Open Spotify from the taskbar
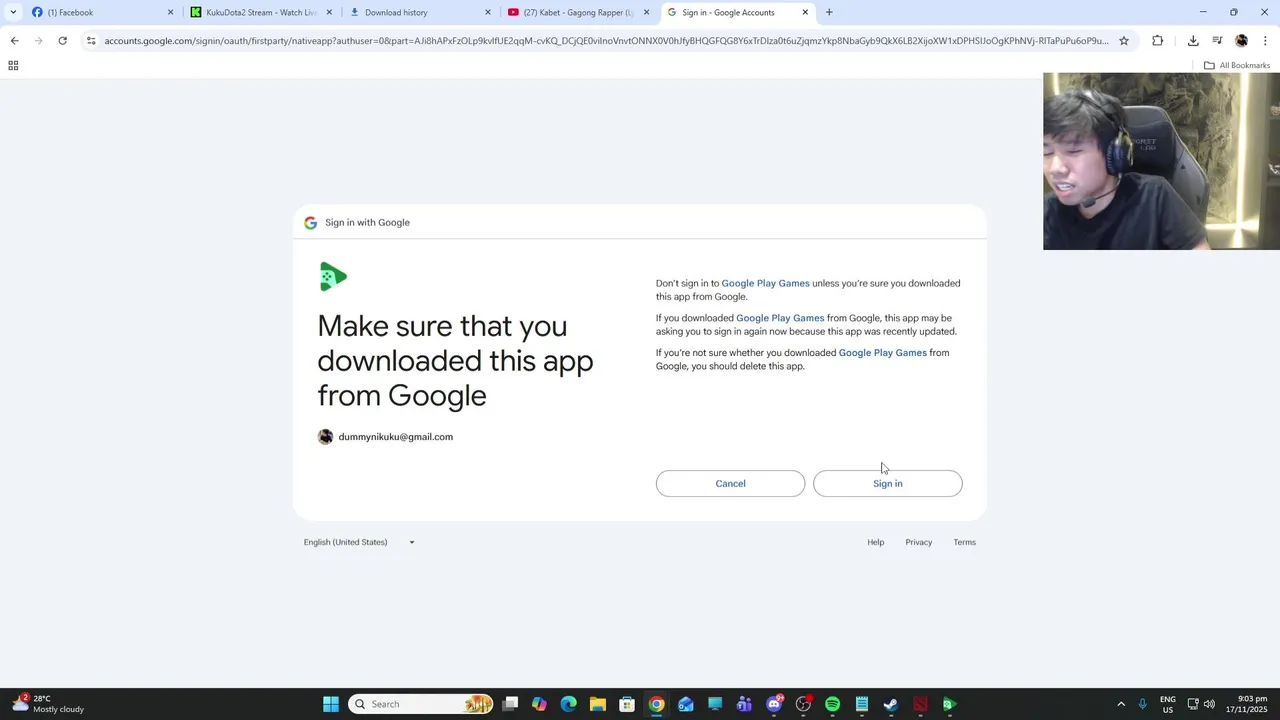The width and height of the screenshot is (1280, 720). point(832,704)
